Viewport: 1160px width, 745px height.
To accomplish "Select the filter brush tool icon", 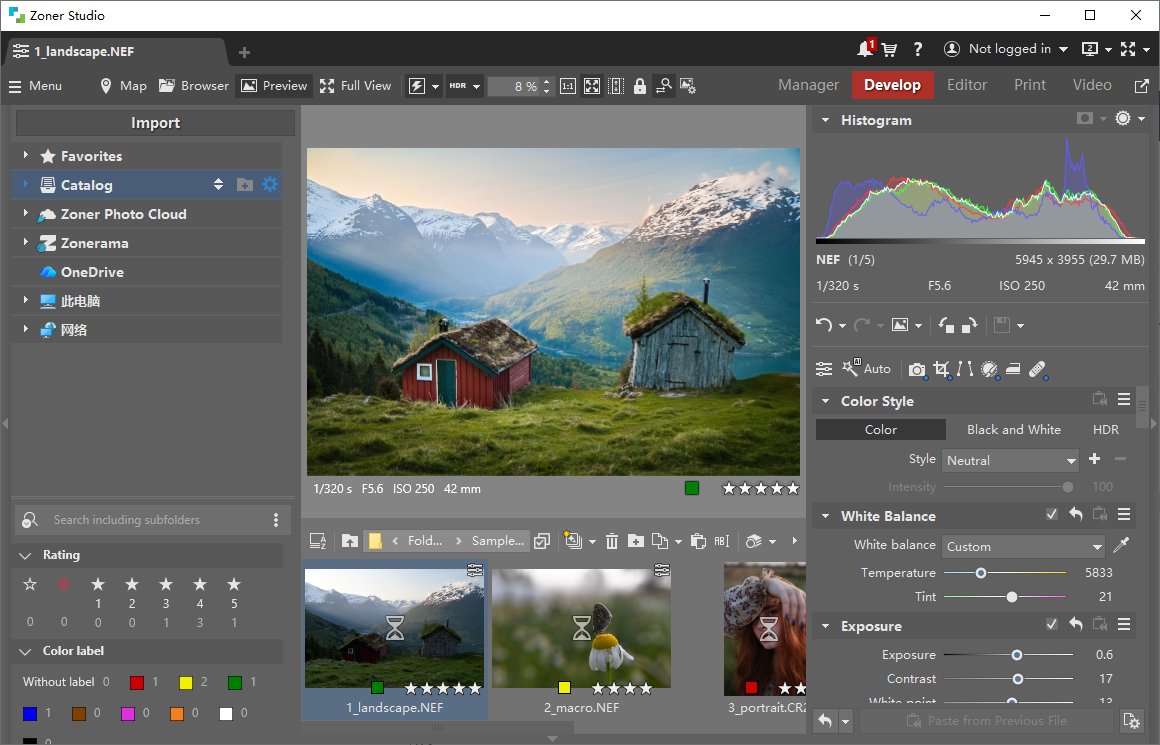I will coord(989,369).
